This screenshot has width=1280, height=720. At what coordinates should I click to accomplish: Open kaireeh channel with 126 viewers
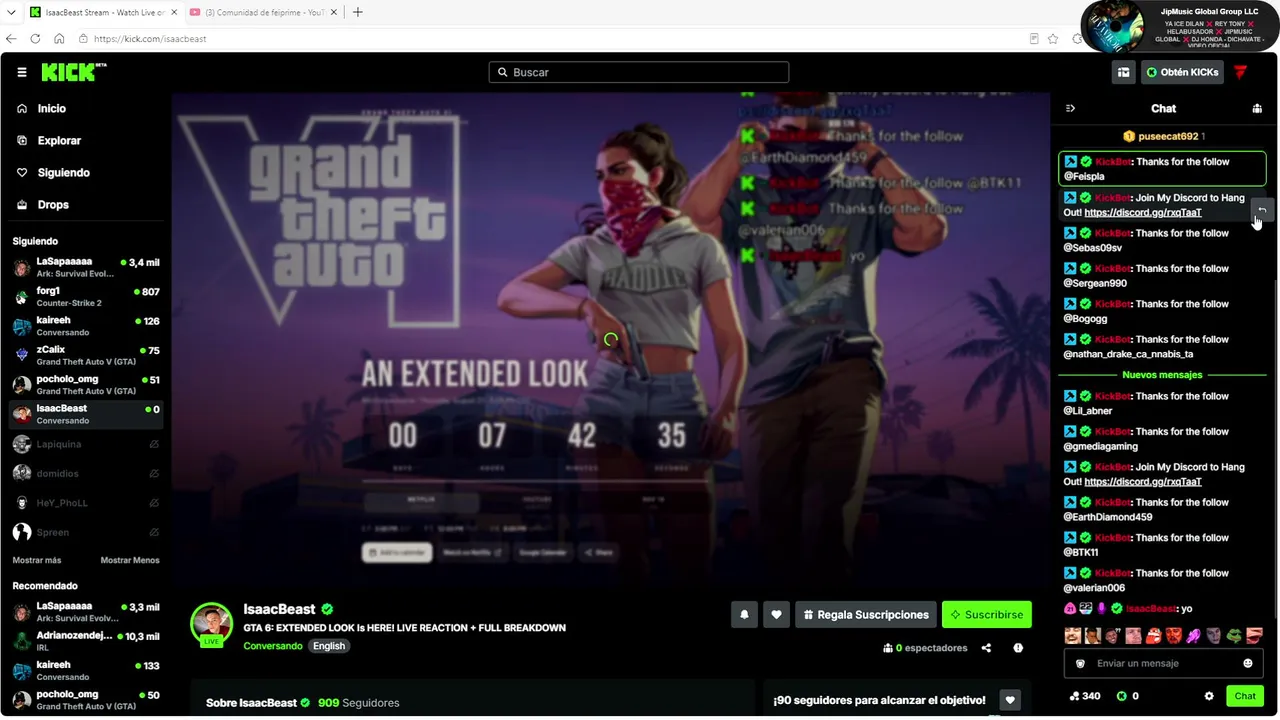click(x=86, y=326)
